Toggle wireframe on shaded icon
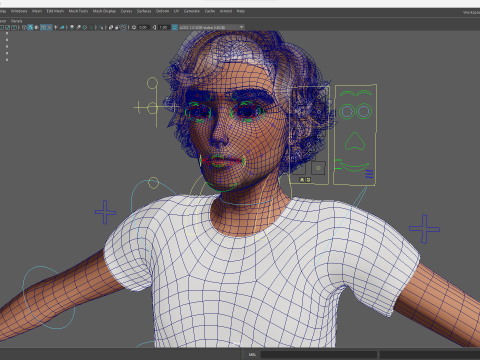The width and height of the screenshot is (480, 360). pos(43,27)
